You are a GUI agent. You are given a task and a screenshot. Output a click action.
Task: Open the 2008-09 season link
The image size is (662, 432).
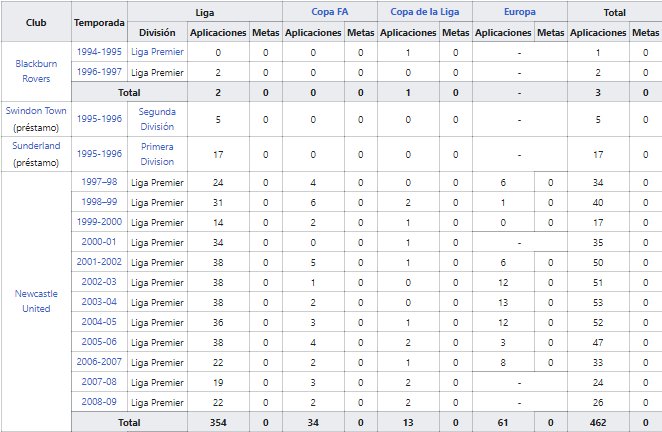pos(99,402)
